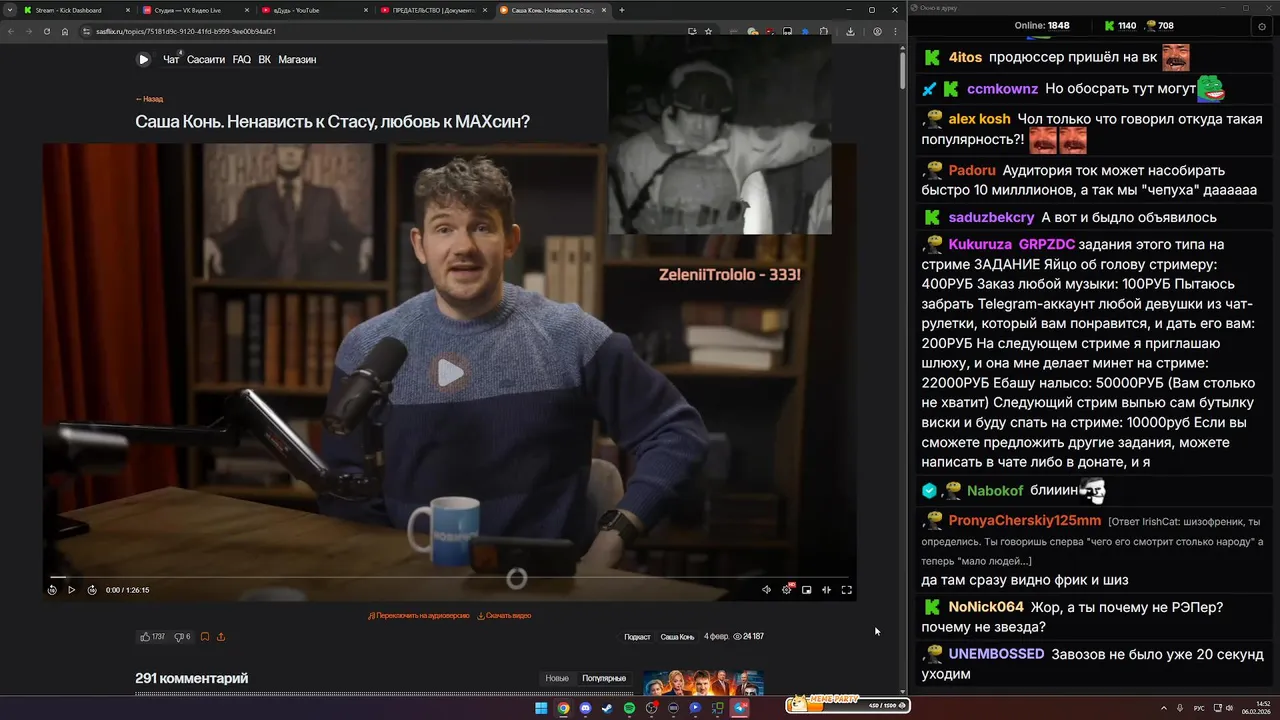Open the browser extensions puzzle icon

click(x=823, y=31)
